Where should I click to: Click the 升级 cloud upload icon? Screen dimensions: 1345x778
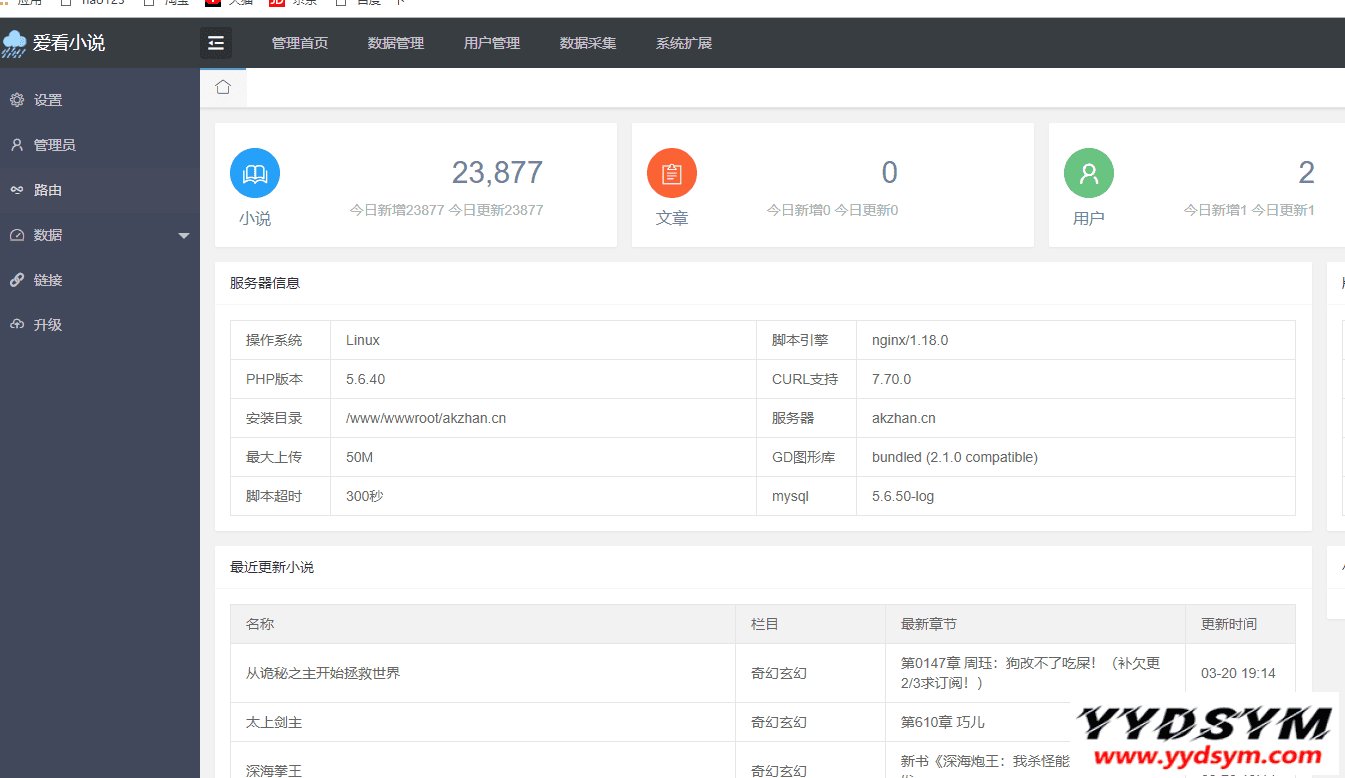pos(17,325)
